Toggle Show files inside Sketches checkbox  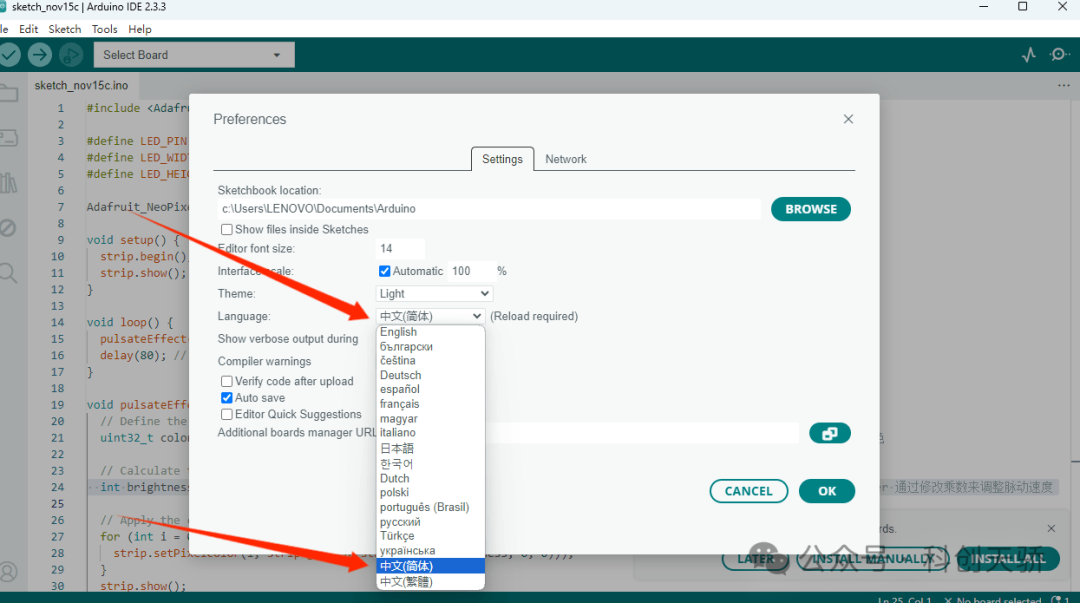(227, 229)
